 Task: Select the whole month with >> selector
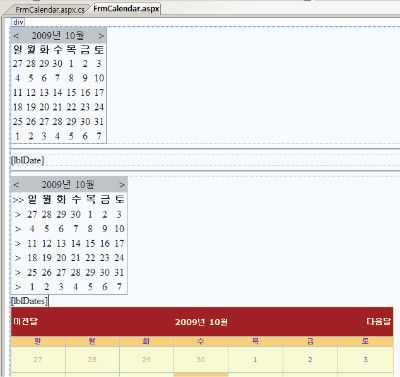[x=18, y=200]
